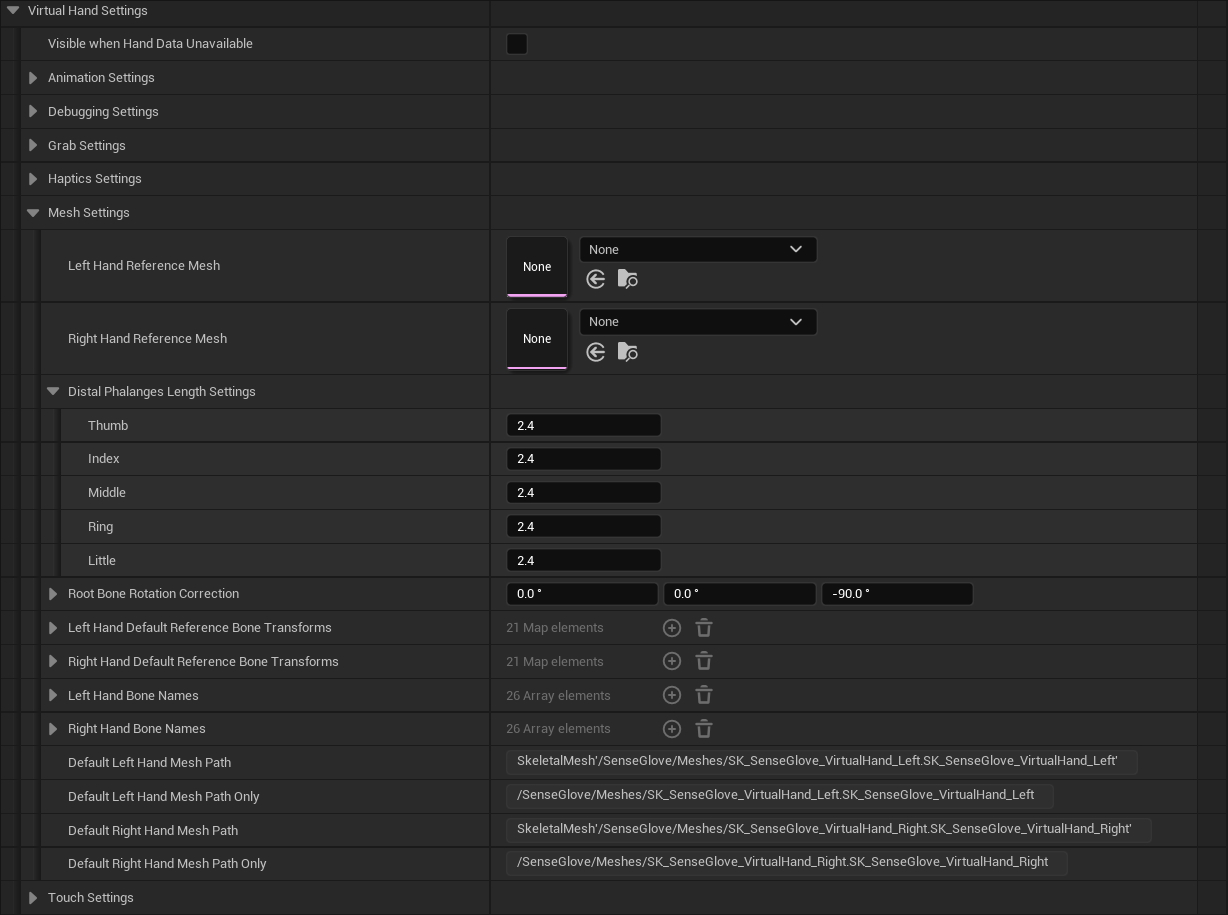Viewport: 1228px width, 915px height.
Task: Browse to asset for Right Hand Reference Mesh
Action: (628, 352)
